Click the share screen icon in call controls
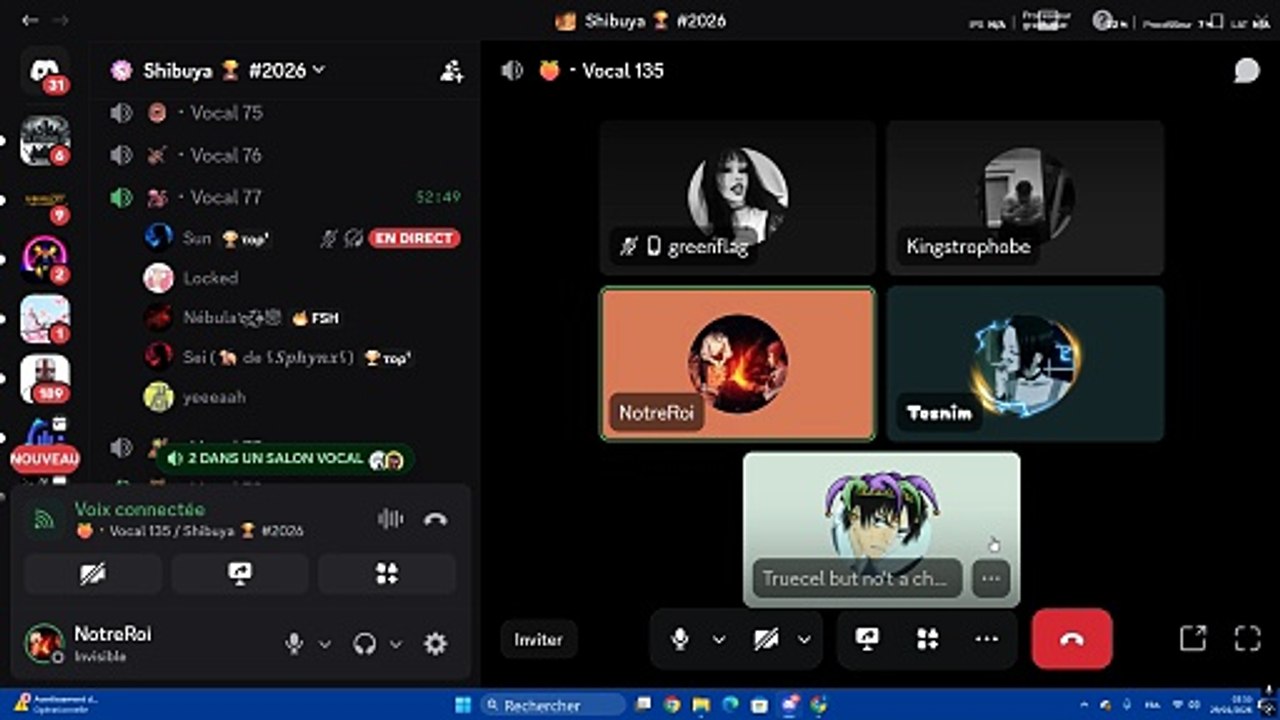This screenshot has height=720, width=1280. click(867, 639)
